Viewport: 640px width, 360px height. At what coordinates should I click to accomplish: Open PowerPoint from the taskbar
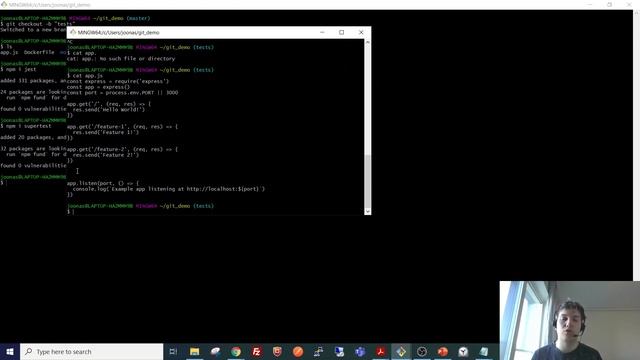click(x=442, y=351)
